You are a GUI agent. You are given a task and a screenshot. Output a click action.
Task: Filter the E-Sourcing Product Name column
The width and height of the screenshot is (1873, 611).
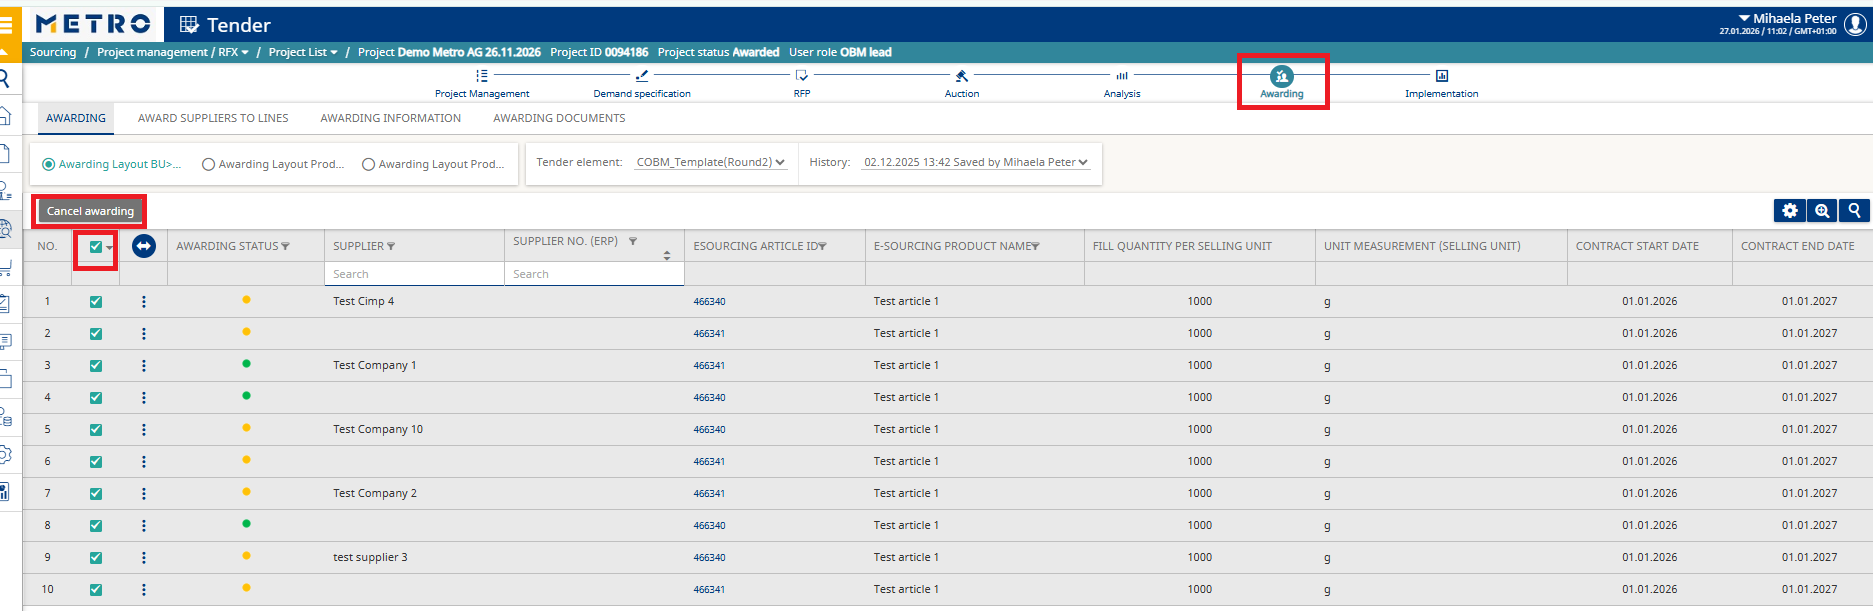[1036, 246]
